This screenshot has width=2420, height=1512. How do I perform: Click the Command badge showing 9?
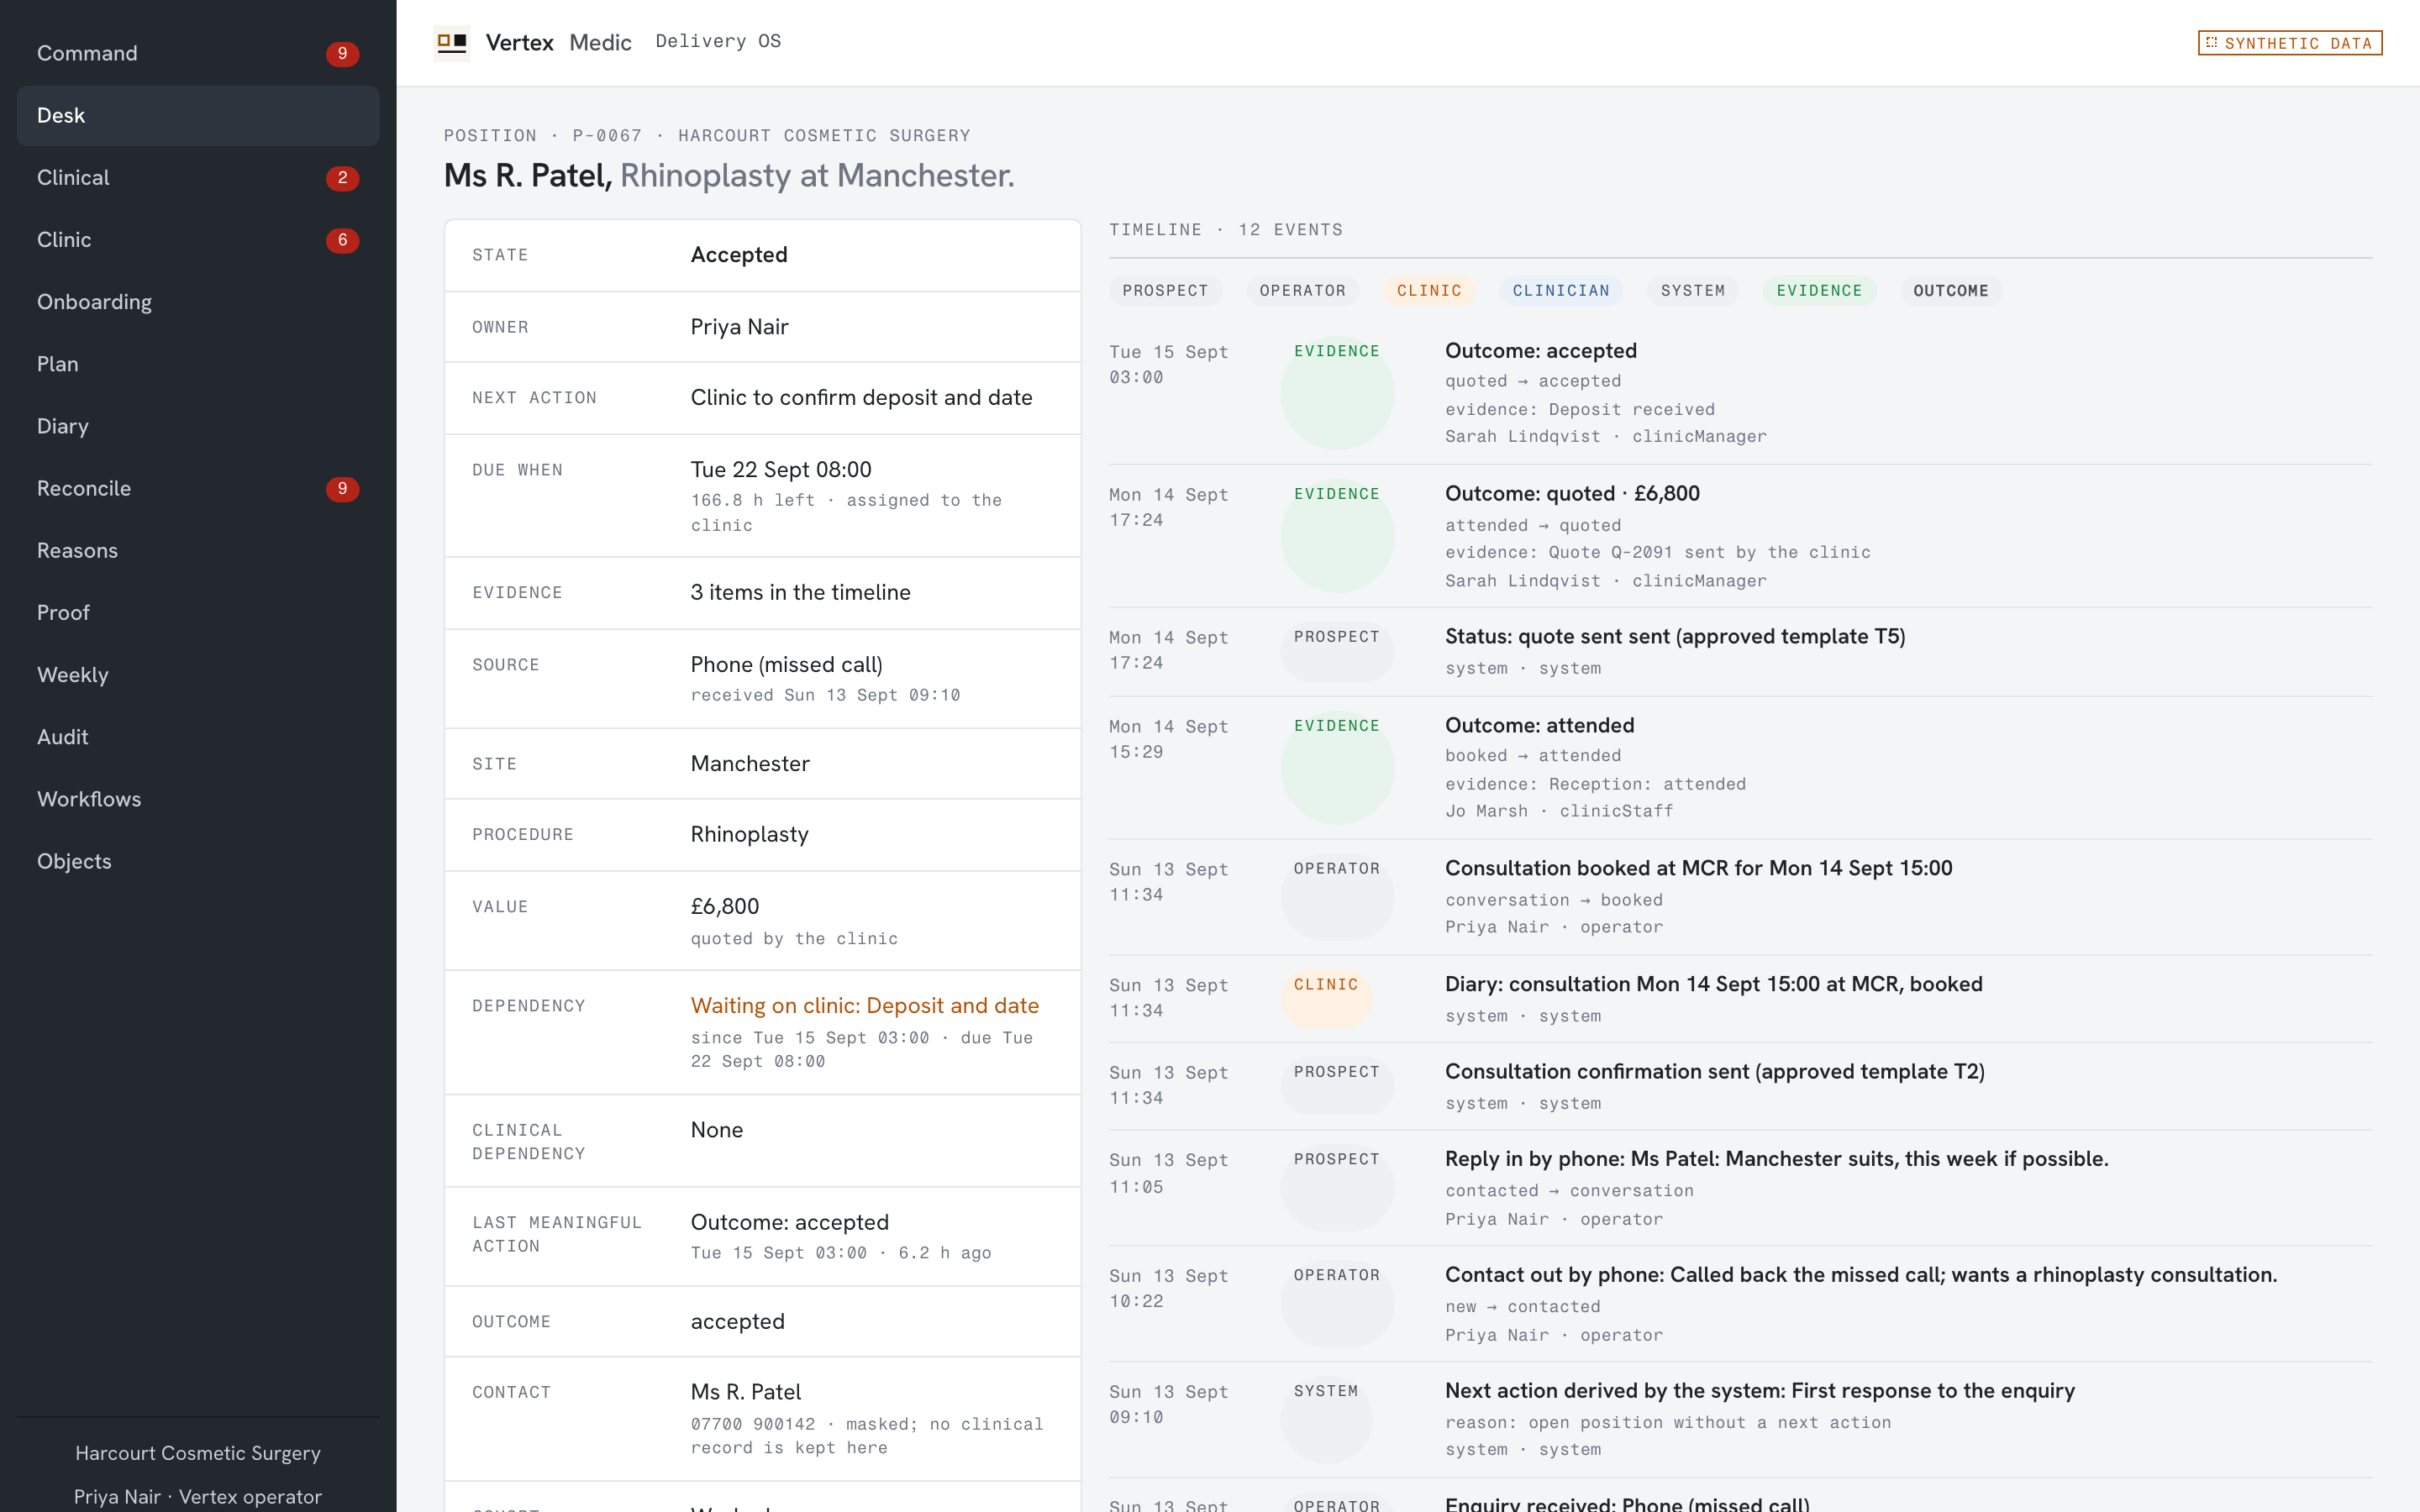342,54
